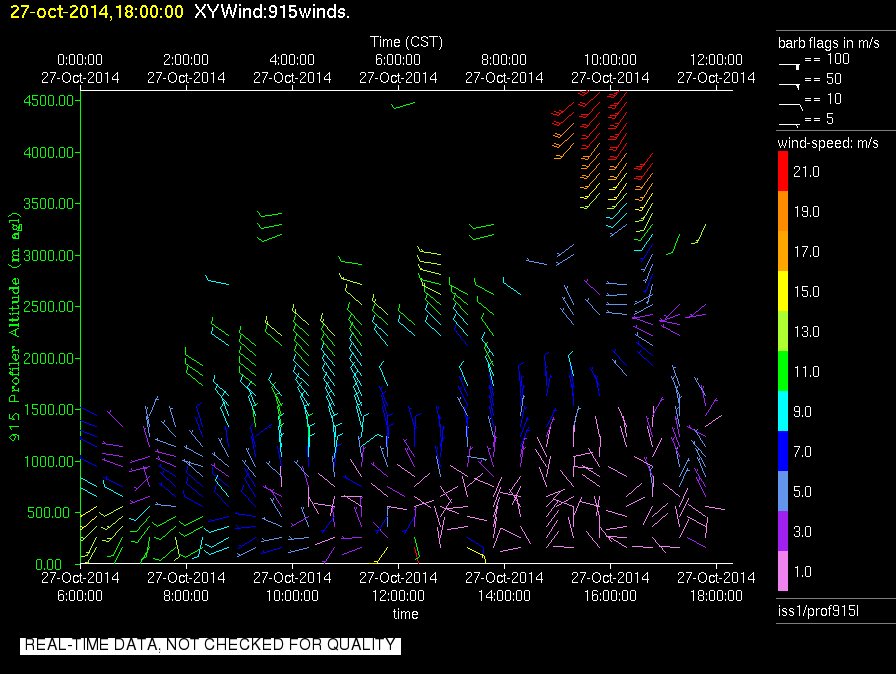896x674 pixels.
Task: Click the 0.00 altitude tick label
Action: pos(48,564)
